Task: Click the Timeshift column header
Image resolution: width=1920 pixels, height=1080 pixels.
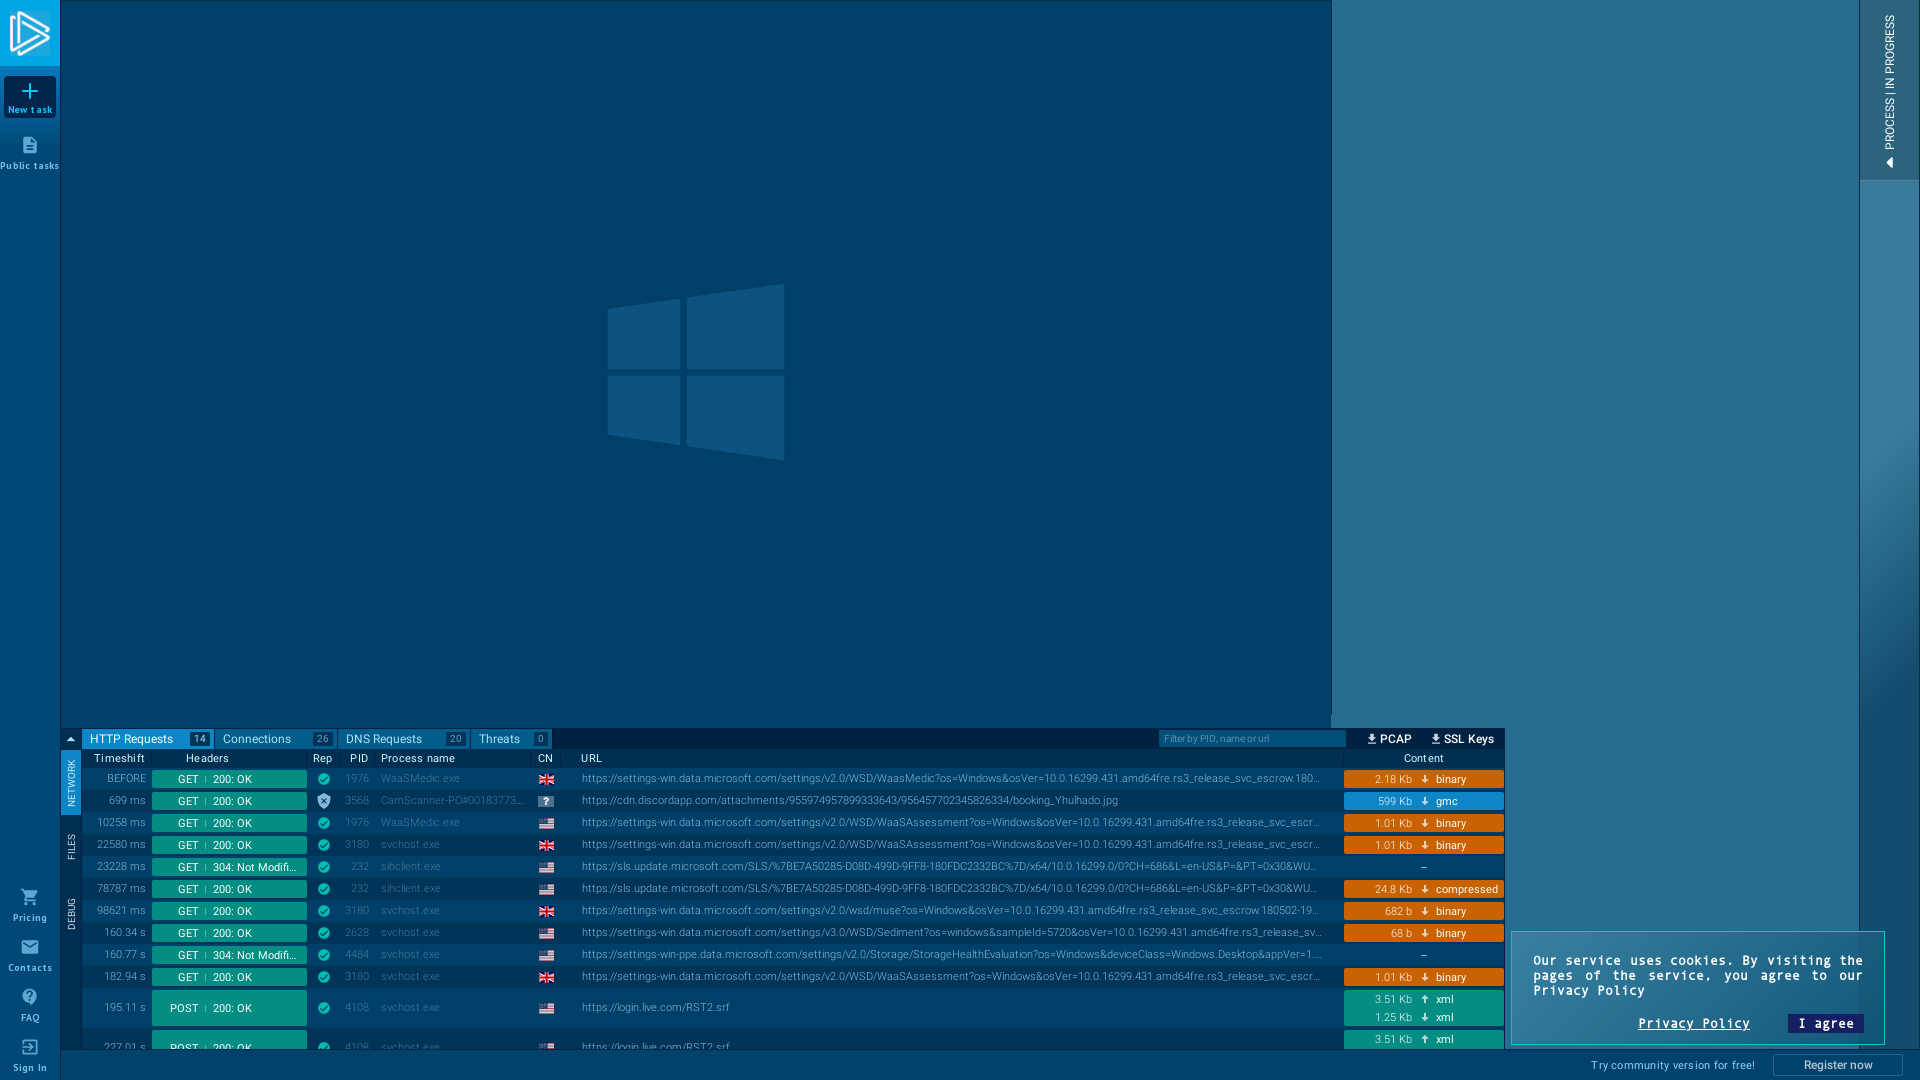Action: [x=119, y=759]
